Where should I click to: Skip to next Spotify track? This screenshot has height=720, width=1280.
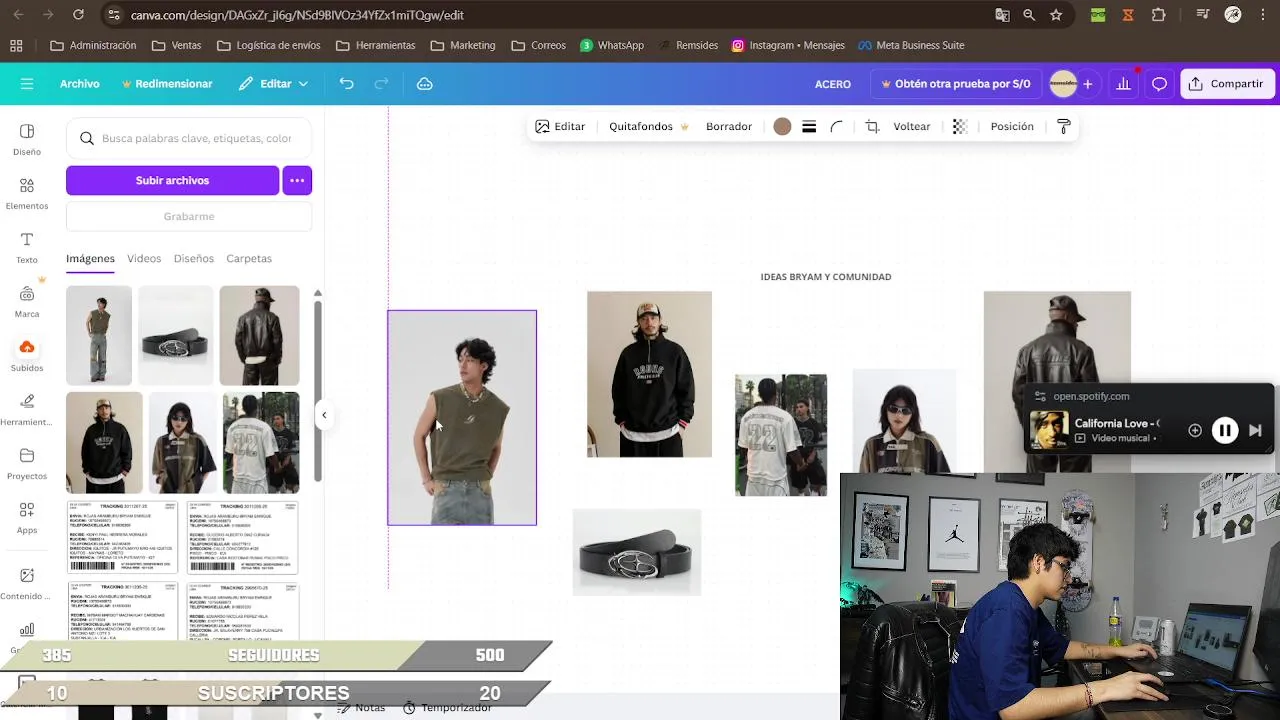[1256, 431]
